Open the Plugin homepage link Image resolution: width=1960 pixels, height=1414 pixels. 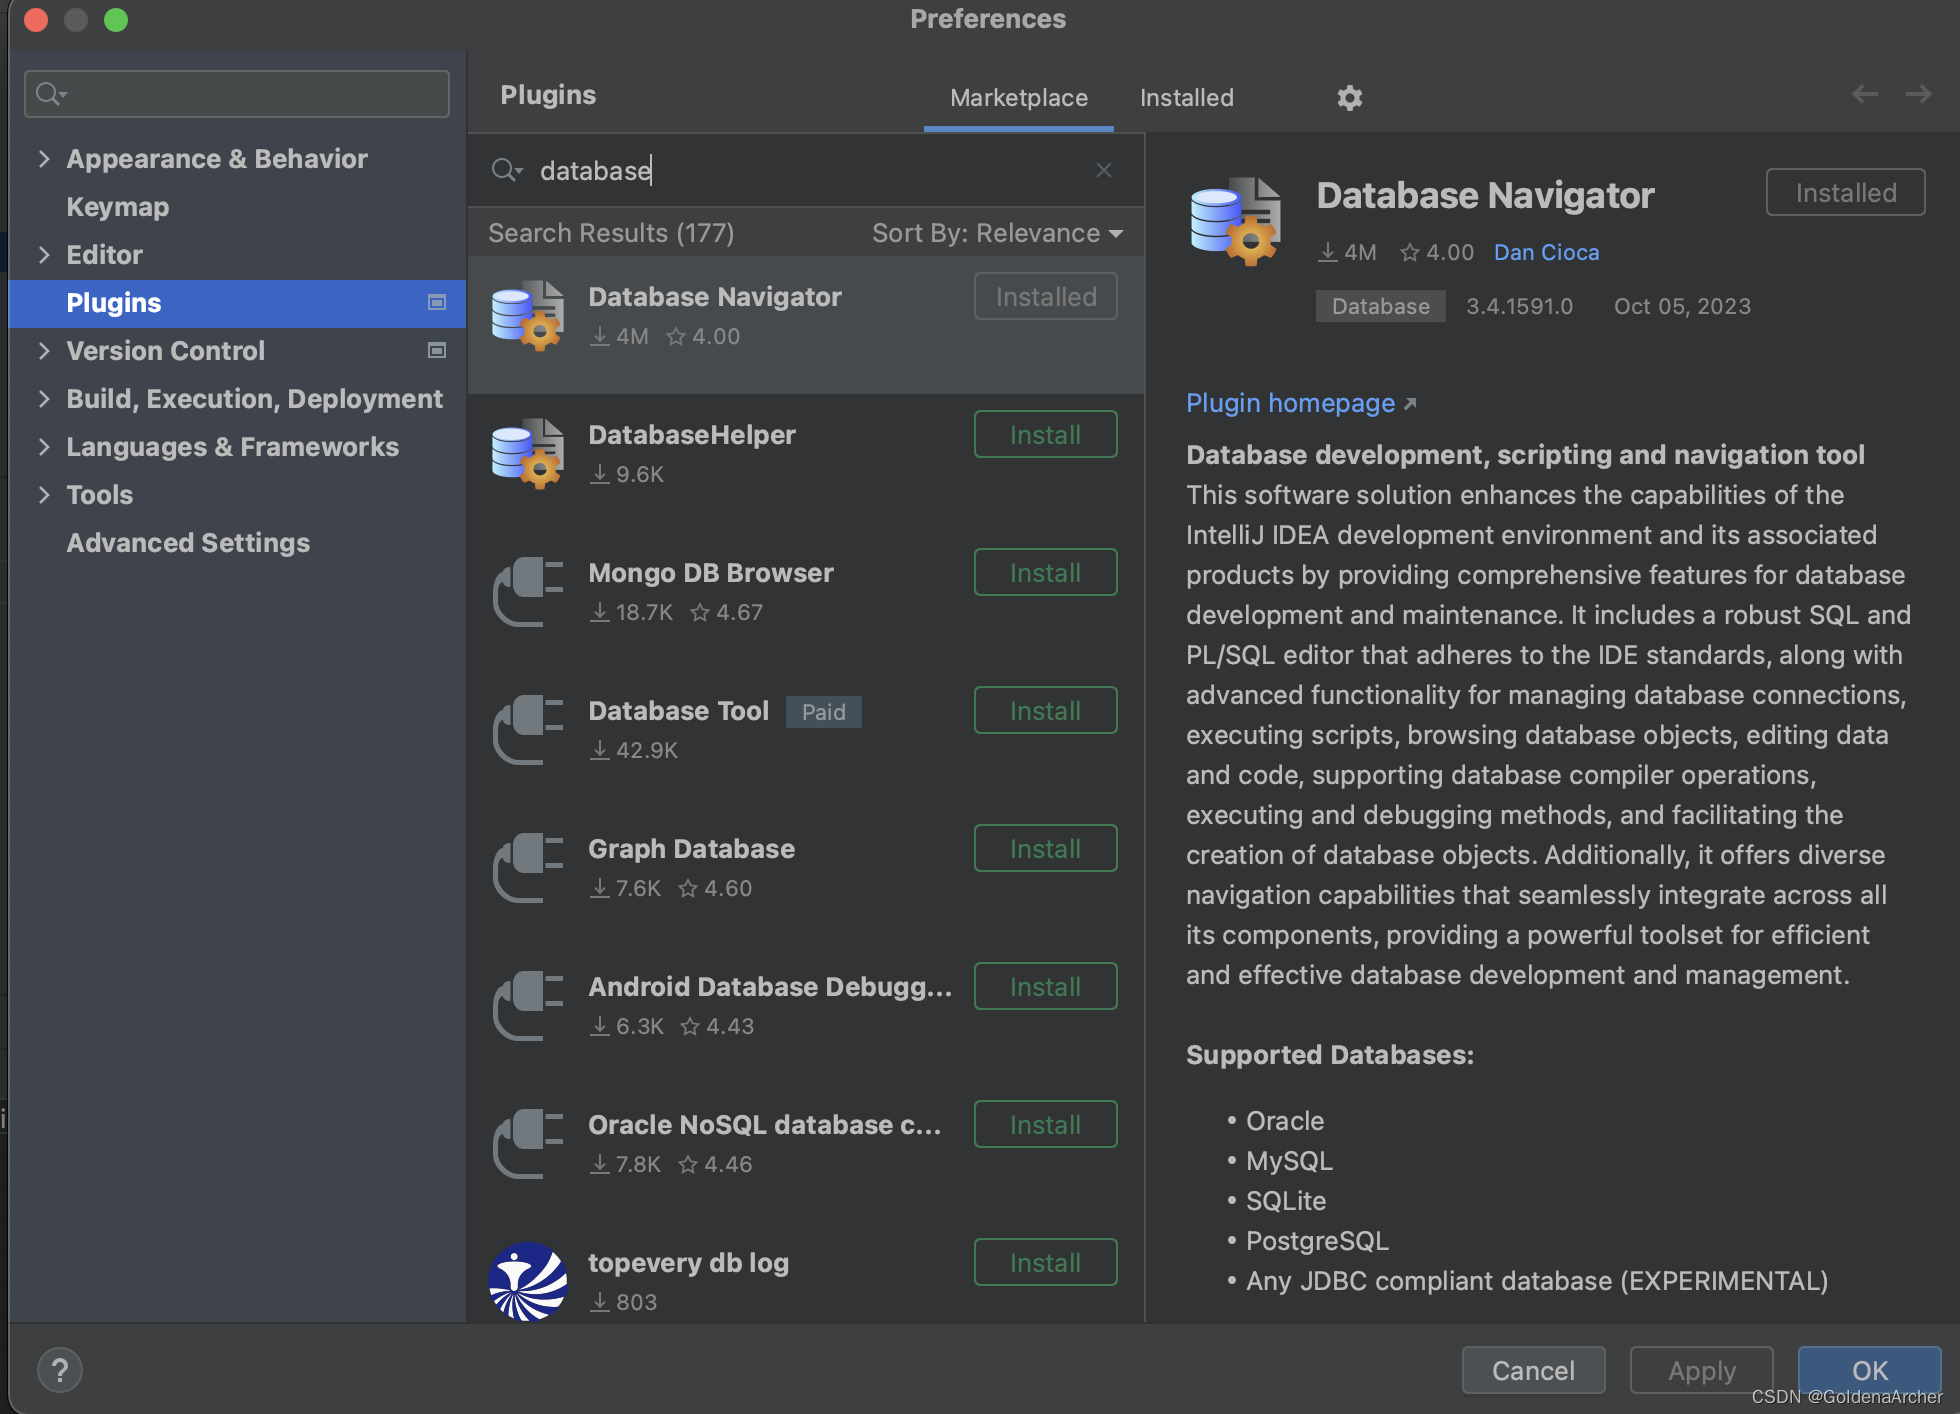click(x=1290, y=403)
